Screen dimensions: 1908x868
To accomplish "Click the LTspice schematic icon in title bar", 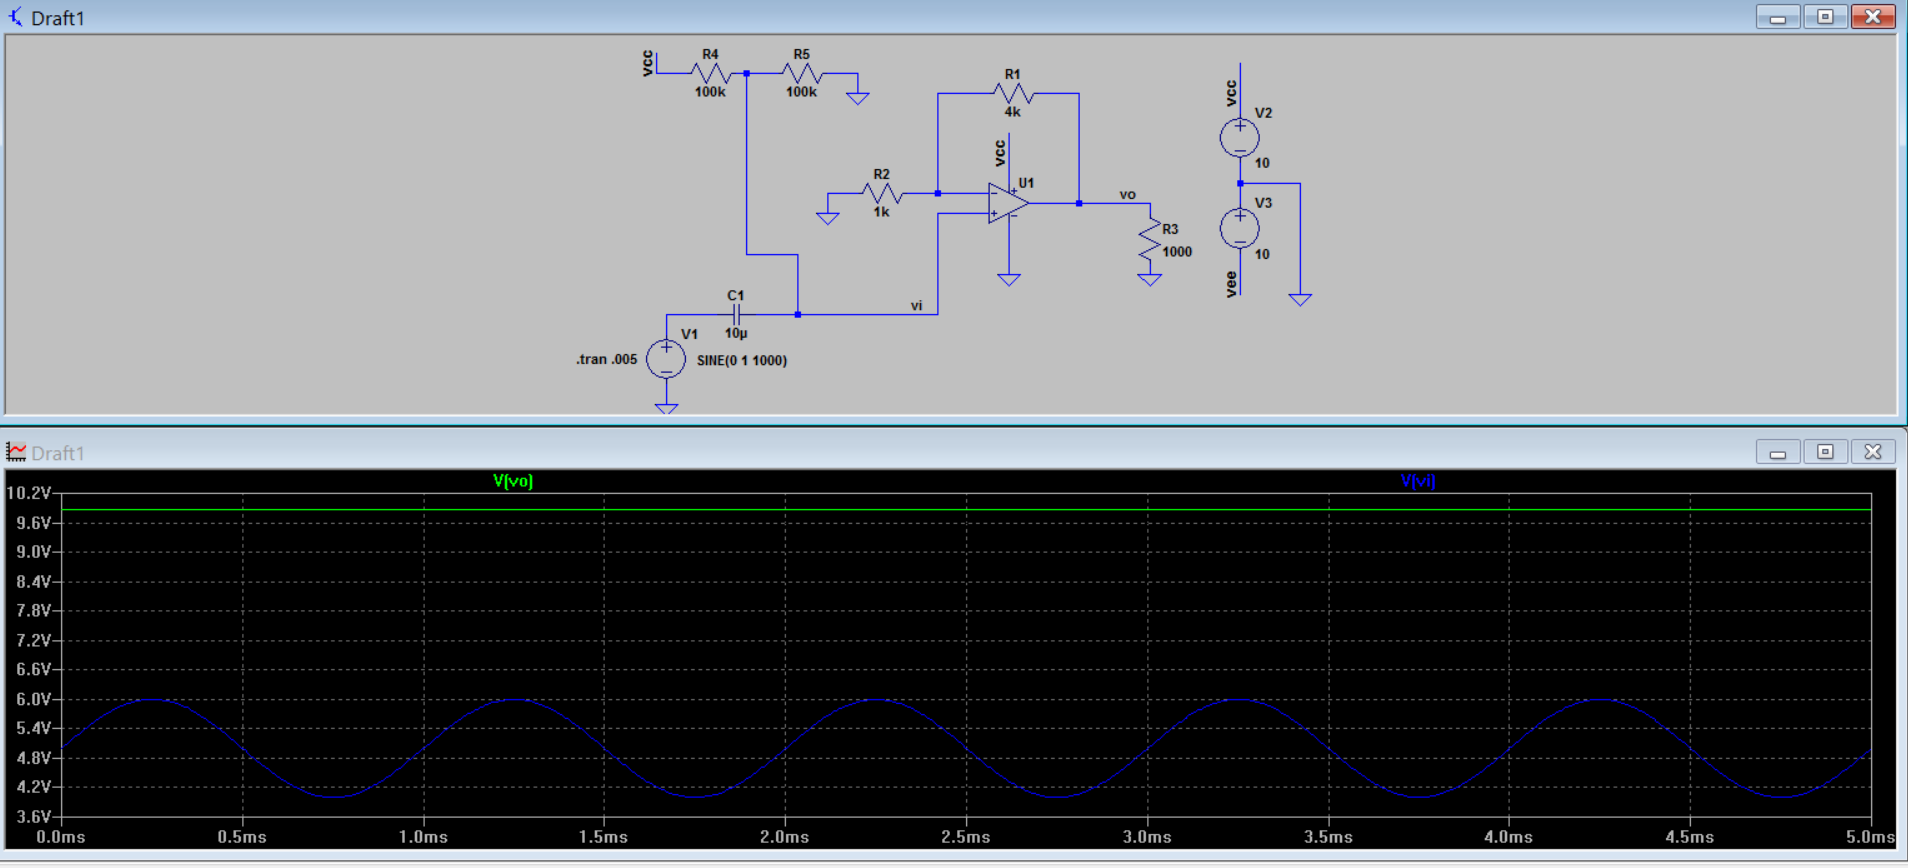I will point(15,17).
